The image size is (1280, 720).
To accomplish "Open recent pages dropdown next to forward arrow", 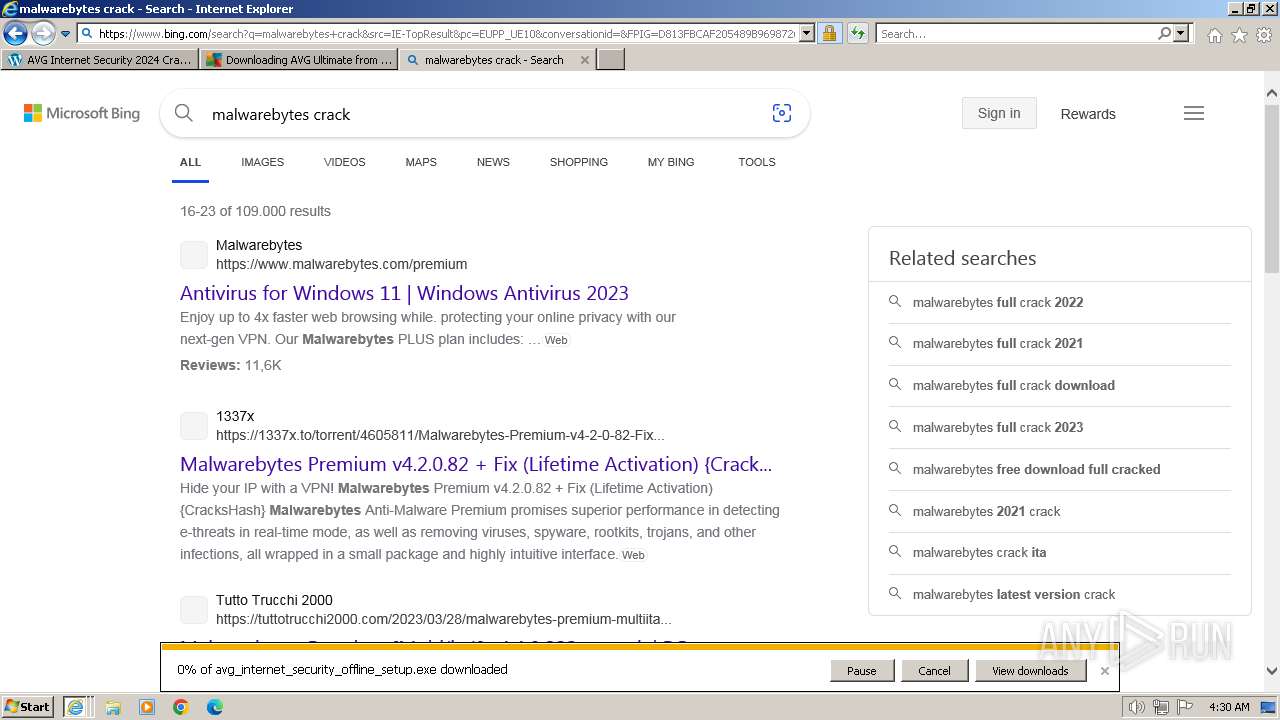I will [x=65, y=34].
